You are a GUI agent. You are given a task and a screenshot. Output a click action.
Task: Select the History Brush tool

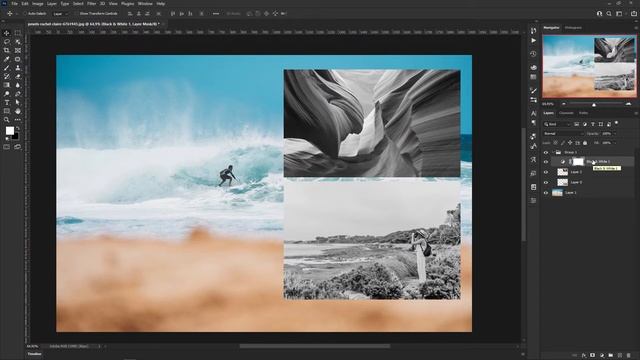point(7,76)
